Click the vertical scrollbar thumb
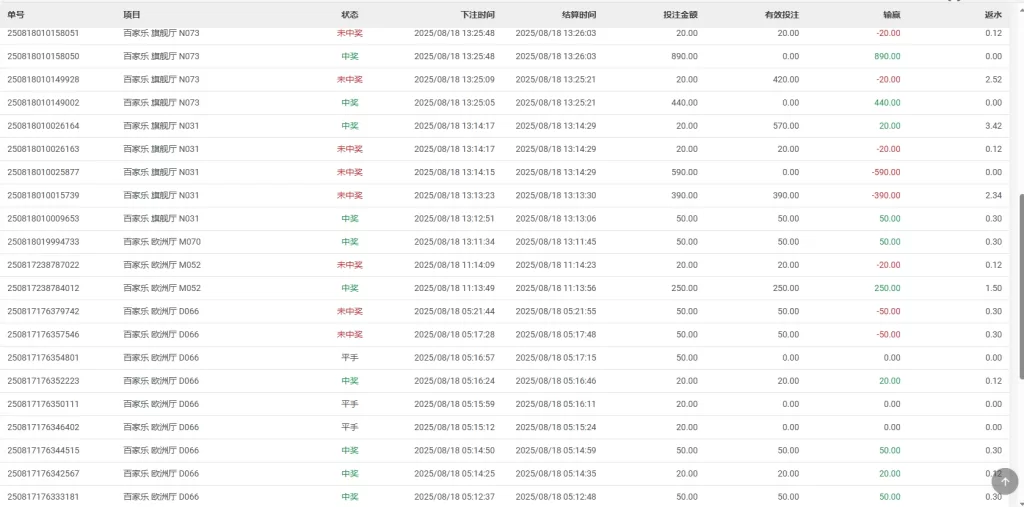1024x507 pixels. click(1021, 286)
